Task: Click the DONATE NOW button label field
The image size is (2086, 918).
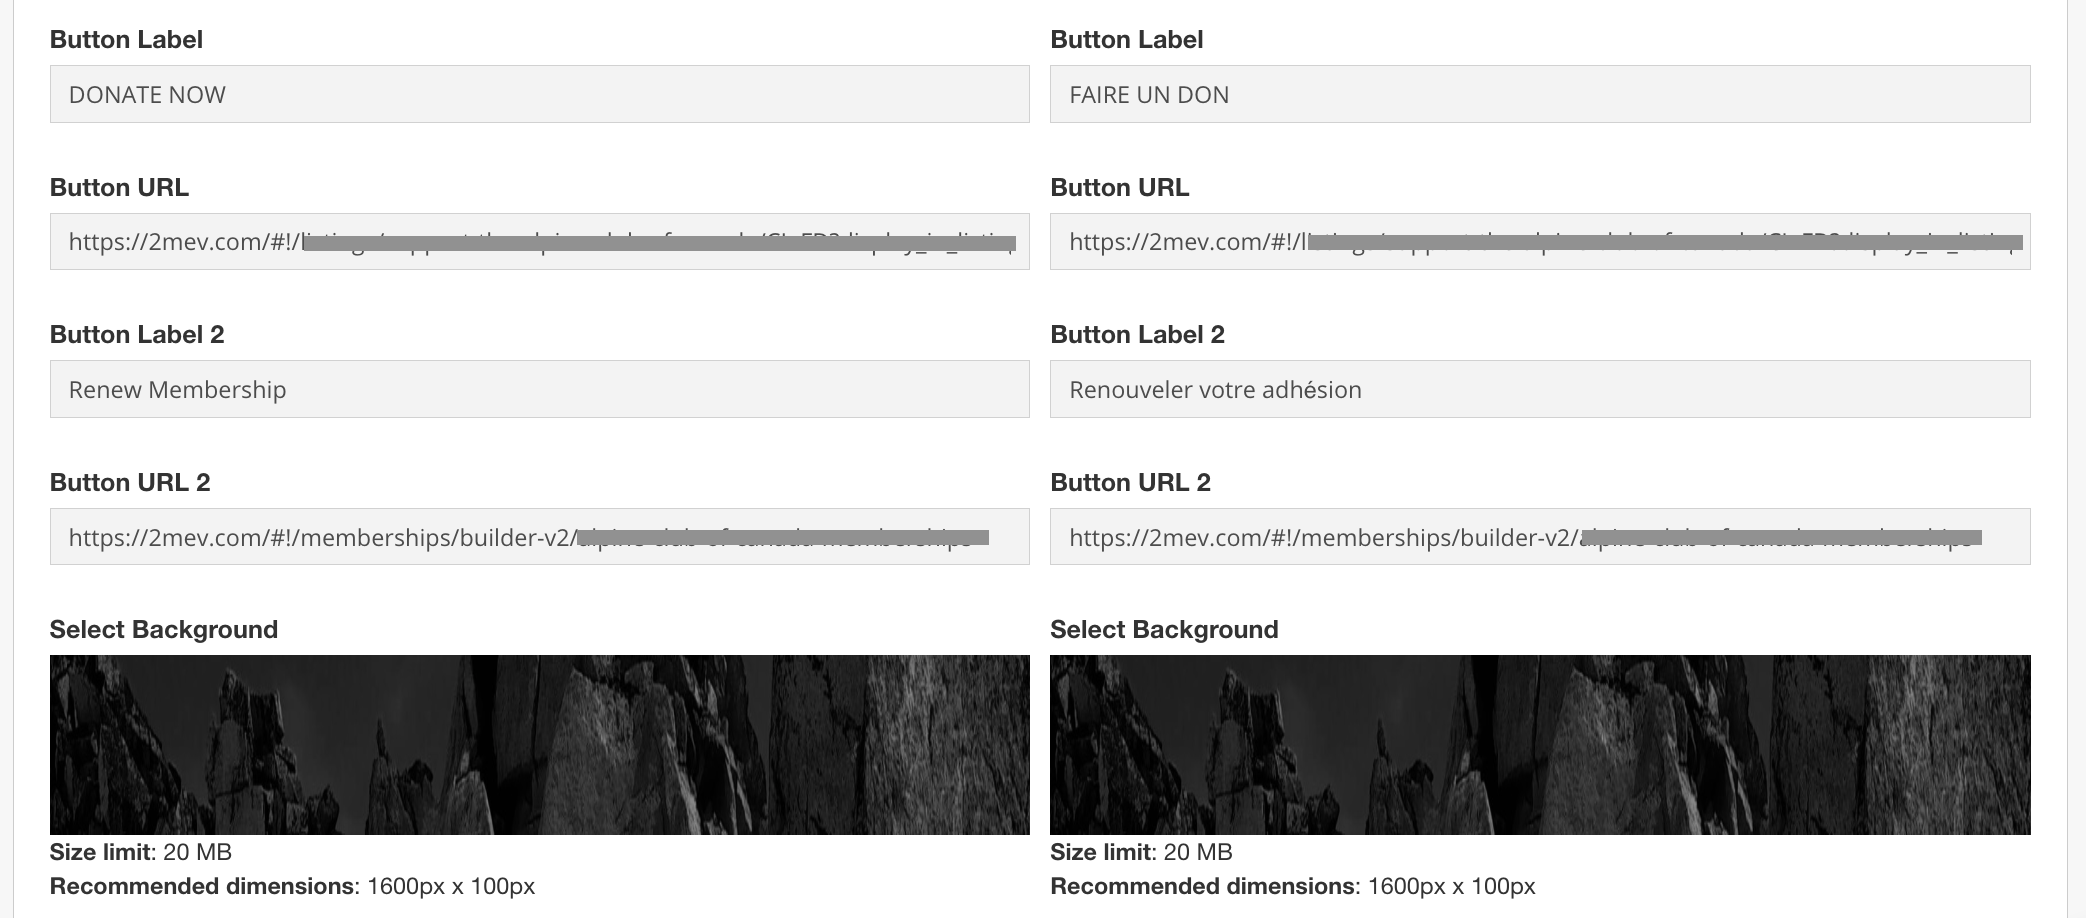Action: click(x=539, y=94)
